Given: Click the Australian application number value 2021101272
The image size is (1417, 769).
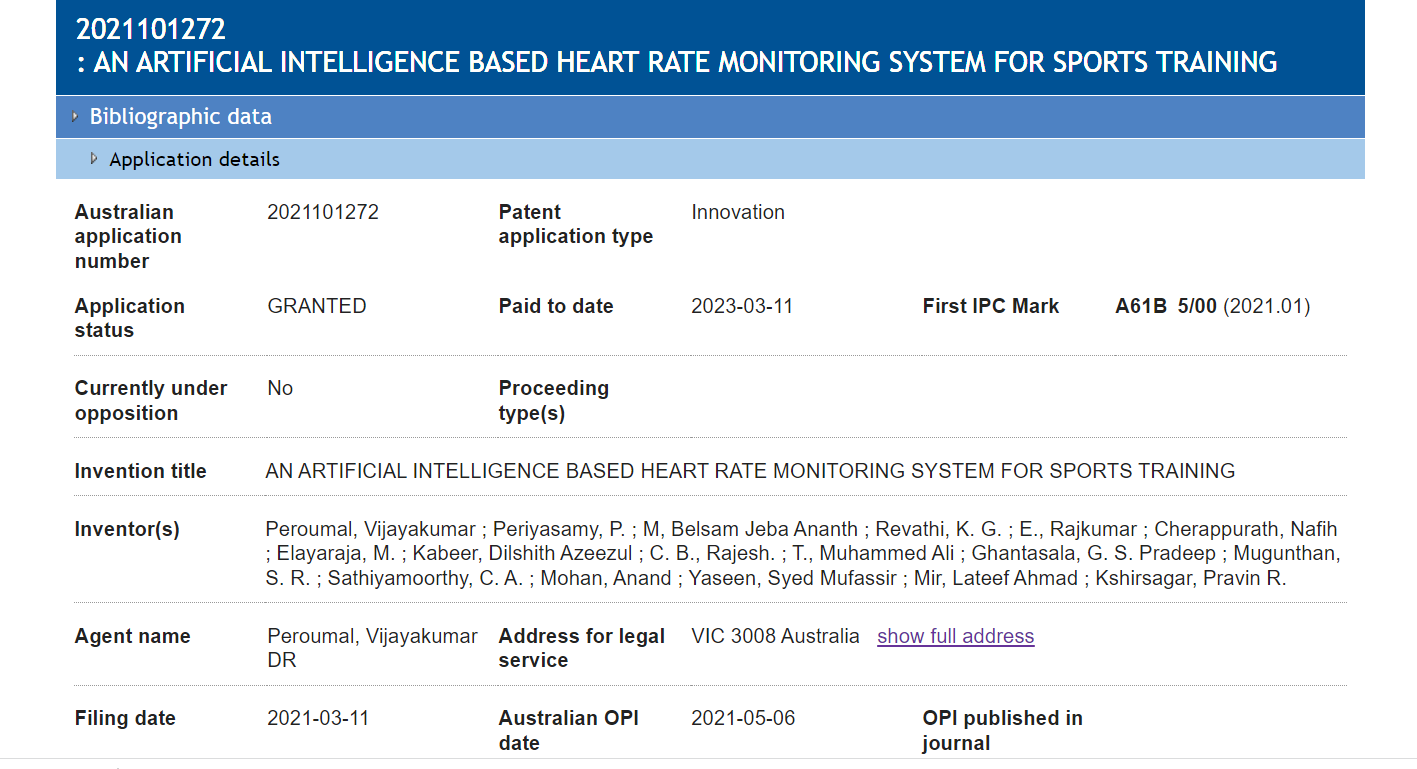Looking at the screenshot, I should pos(323,212).
